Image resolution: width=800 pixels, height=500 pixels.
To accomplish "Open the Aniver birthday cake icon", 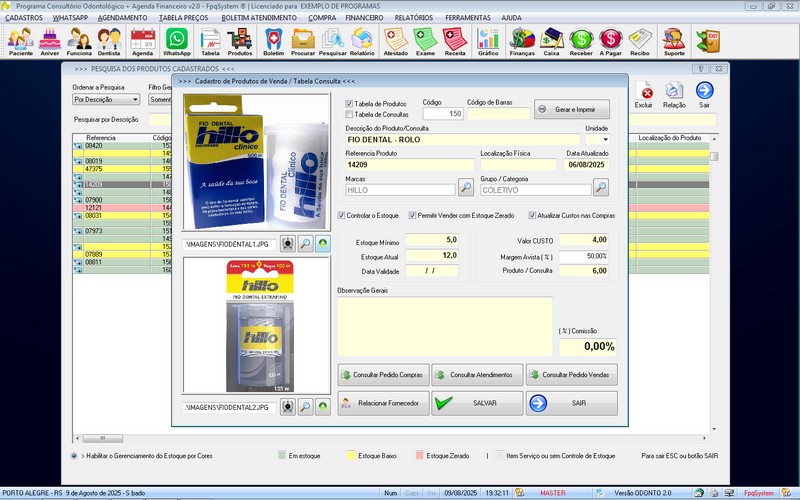I will click(50, 41).
